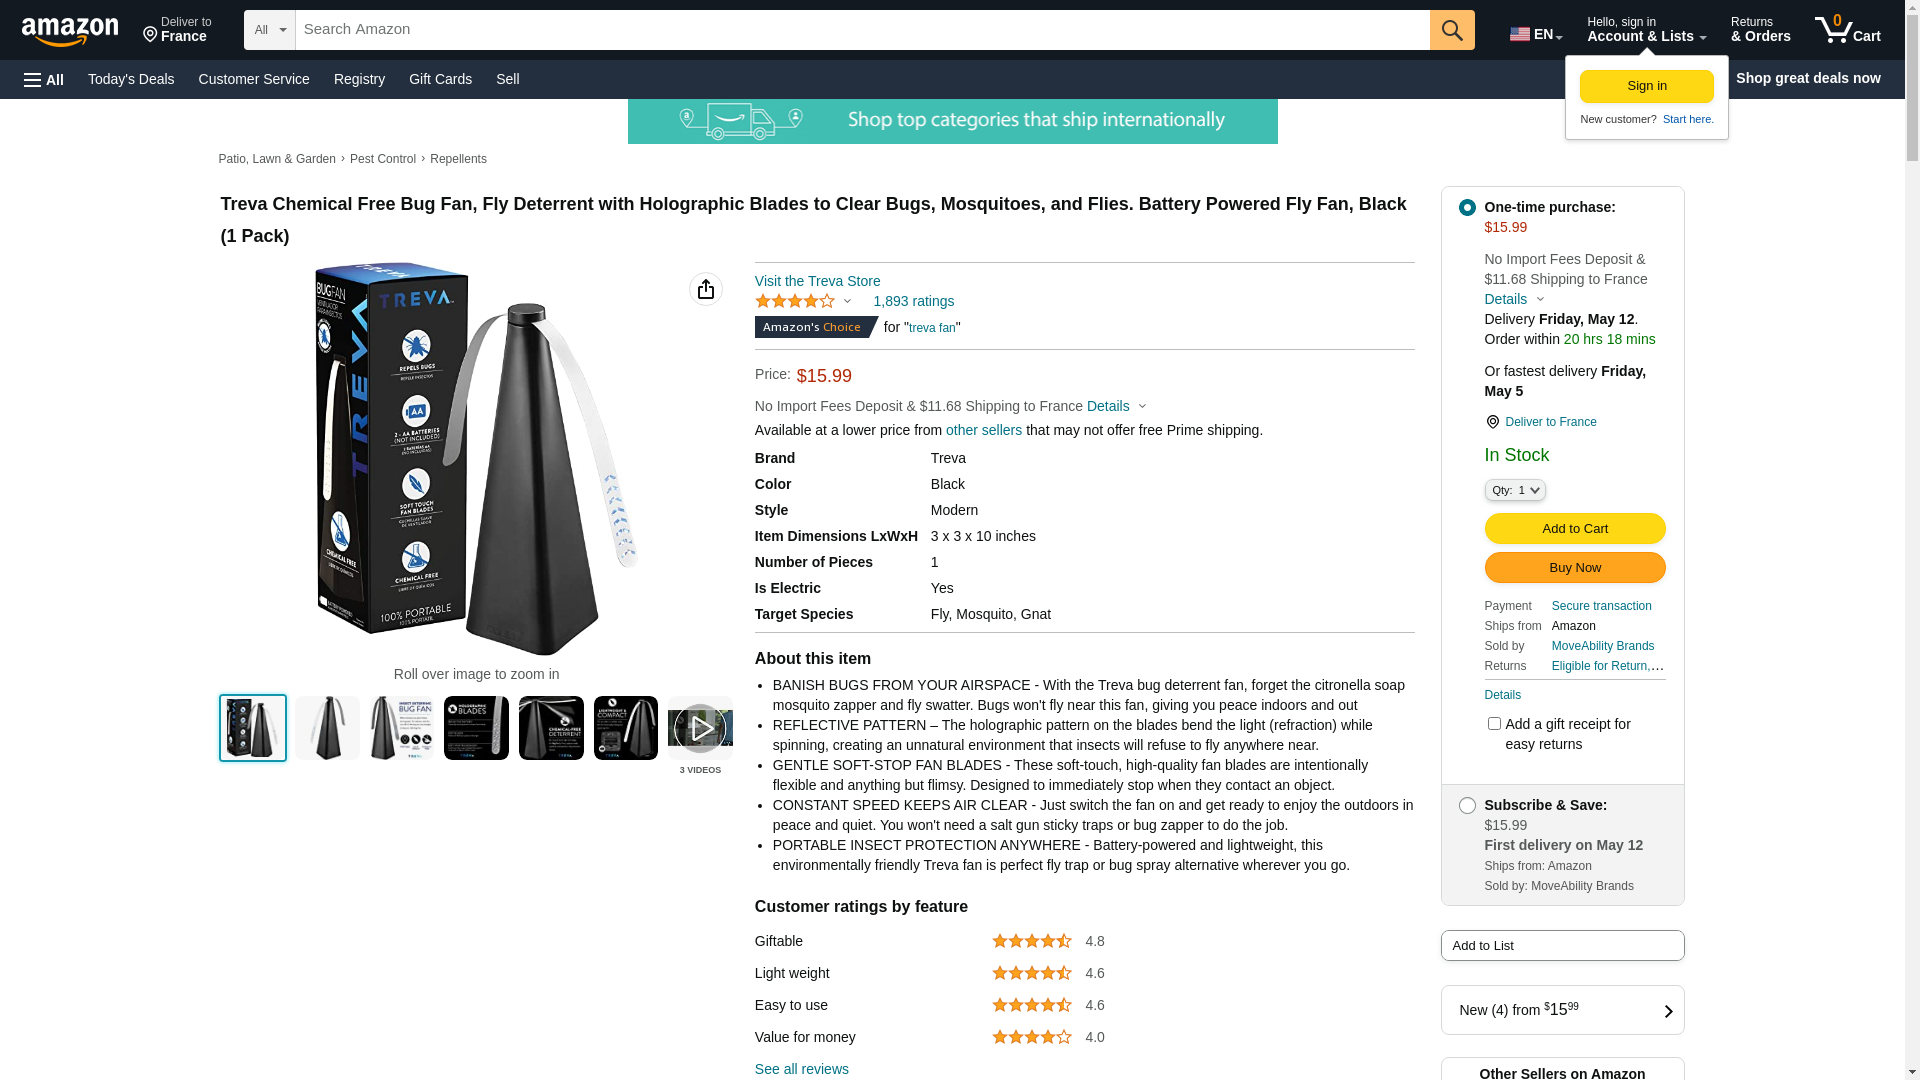
Task: Select Subscribe & Save radio option
Action: click(x=1467, y=805)
